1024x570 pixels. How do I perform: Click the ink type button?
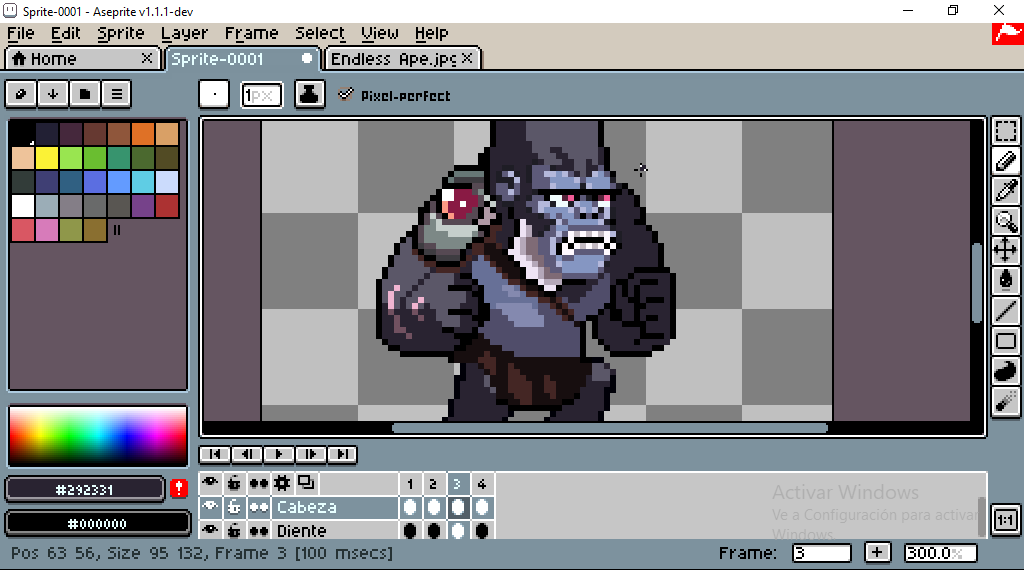click(310, 94)
